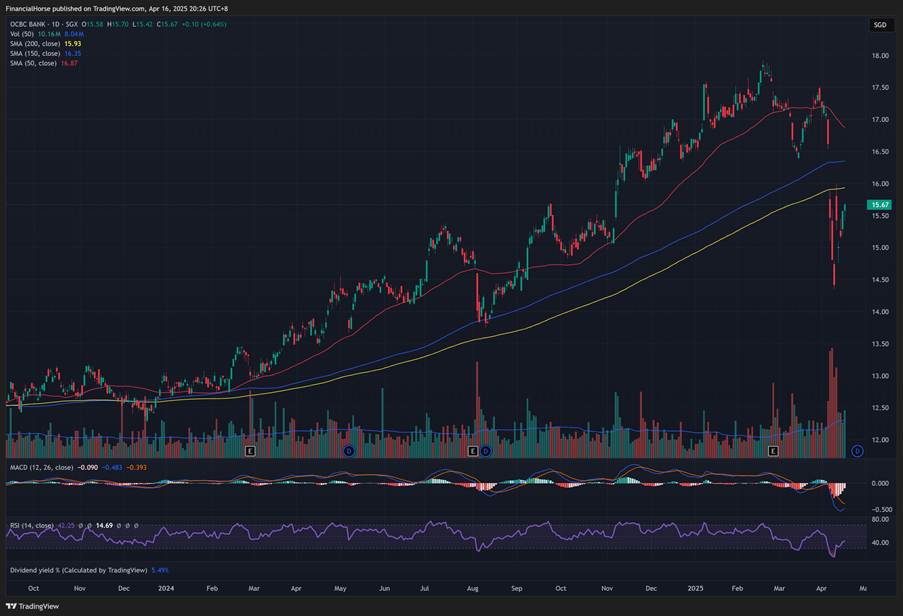Click the 13.00 price axis label

tap(879, 376)
